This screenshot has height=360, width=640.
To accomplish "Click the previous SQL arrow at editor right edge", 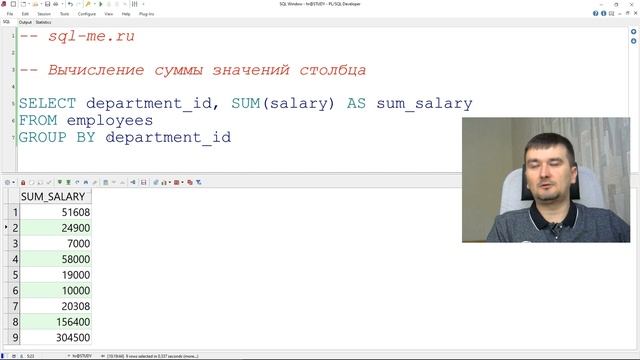I will coord(633,31).
